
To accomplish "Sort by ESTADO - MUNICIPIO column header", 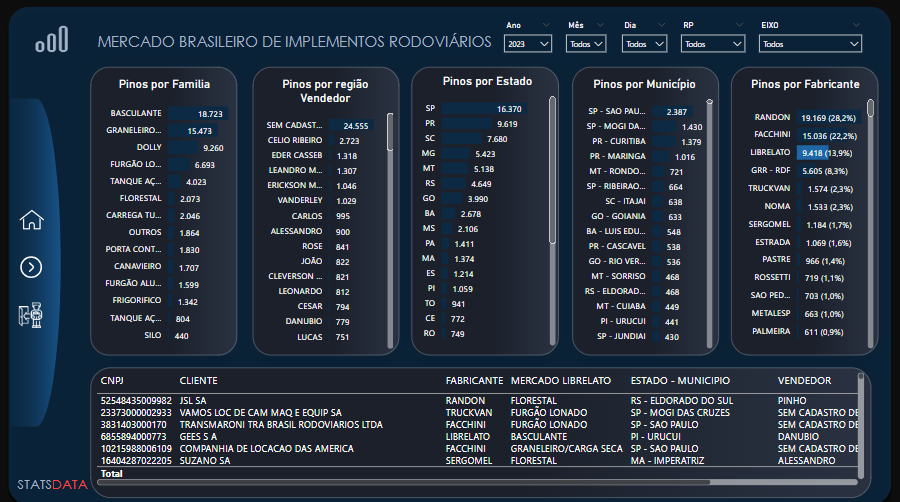I will tap(680, 380).
